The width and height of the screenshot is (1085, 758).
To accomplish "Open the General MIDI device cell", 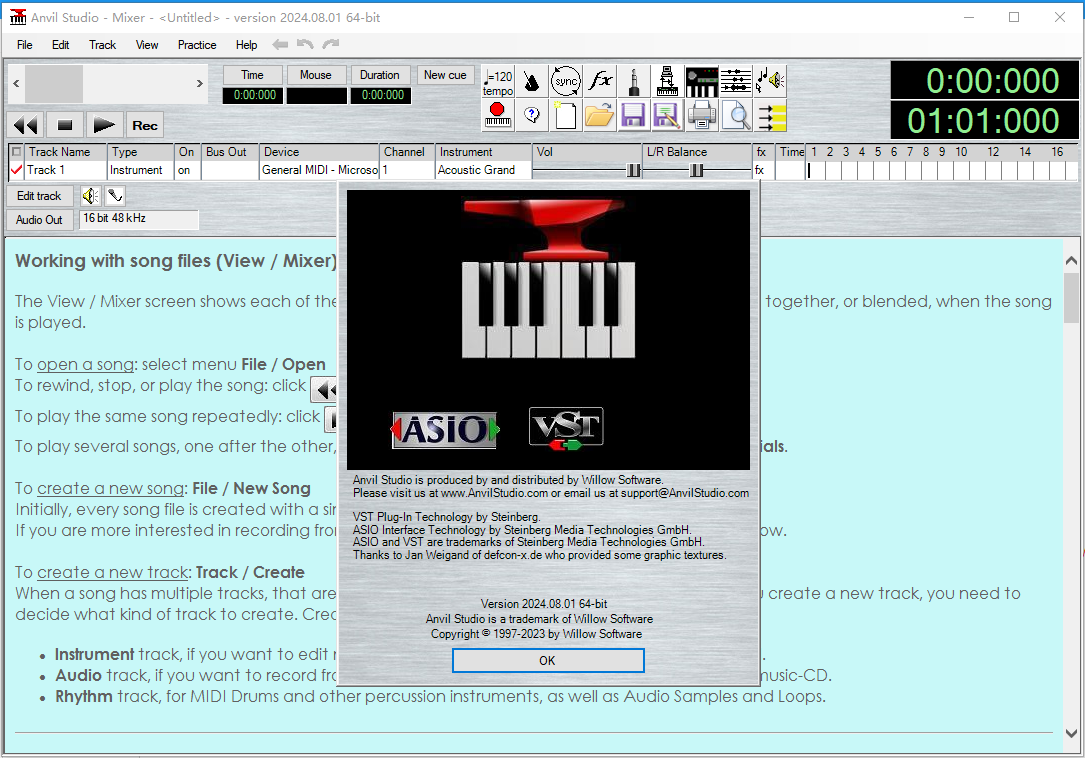I will point(319,170).
